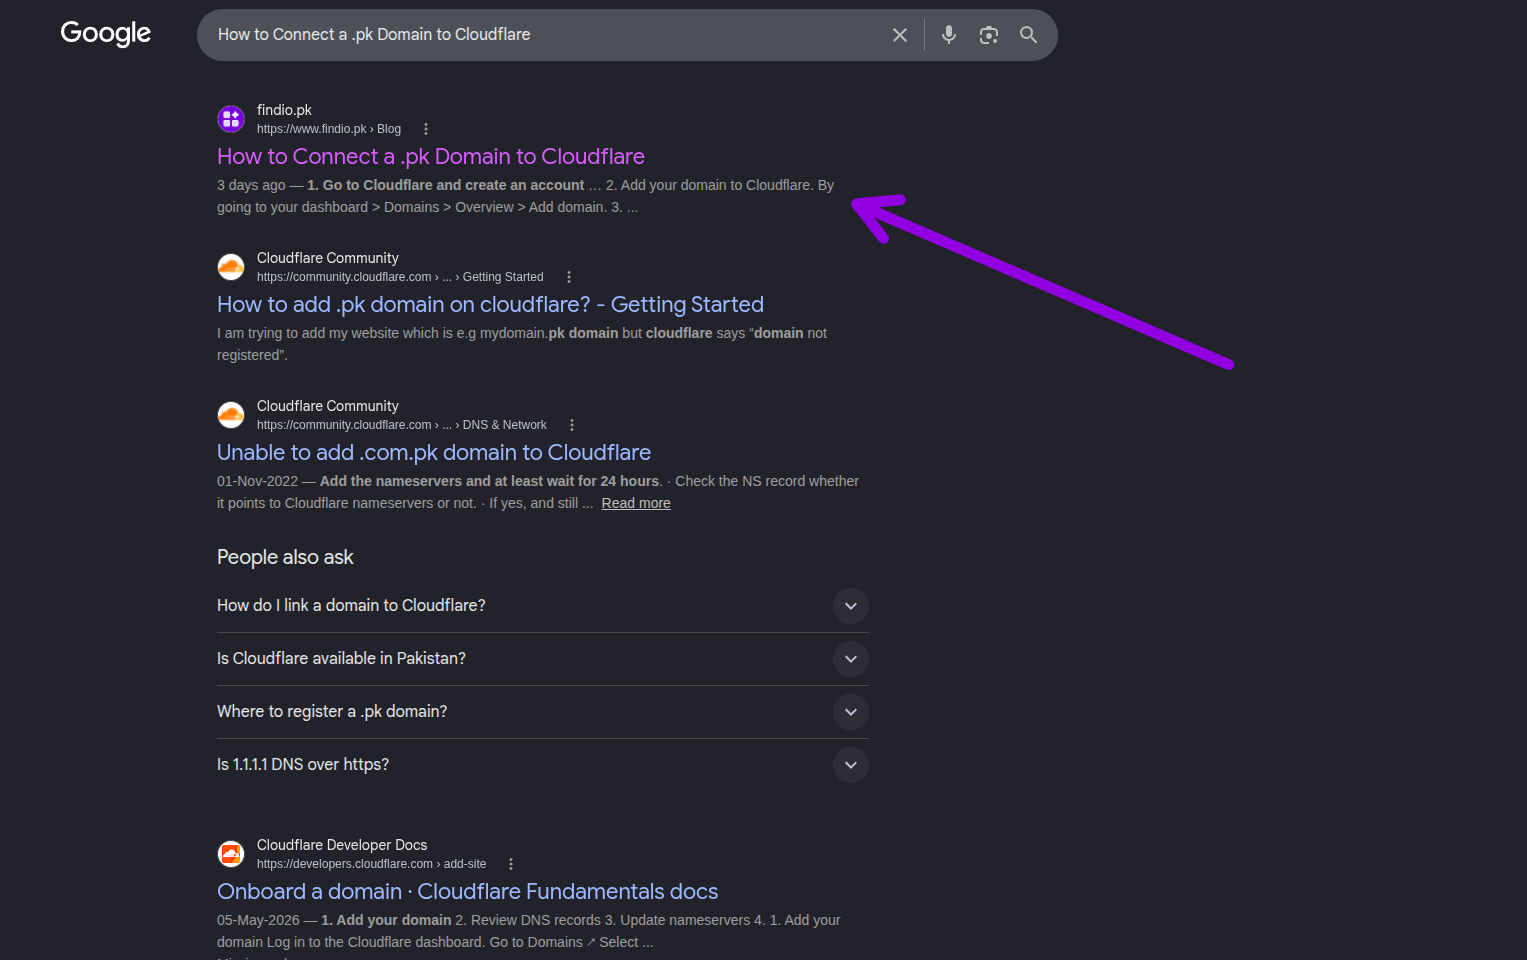Open more options for findio.pk result
The image size is (1527, 960).
point(426,129)
